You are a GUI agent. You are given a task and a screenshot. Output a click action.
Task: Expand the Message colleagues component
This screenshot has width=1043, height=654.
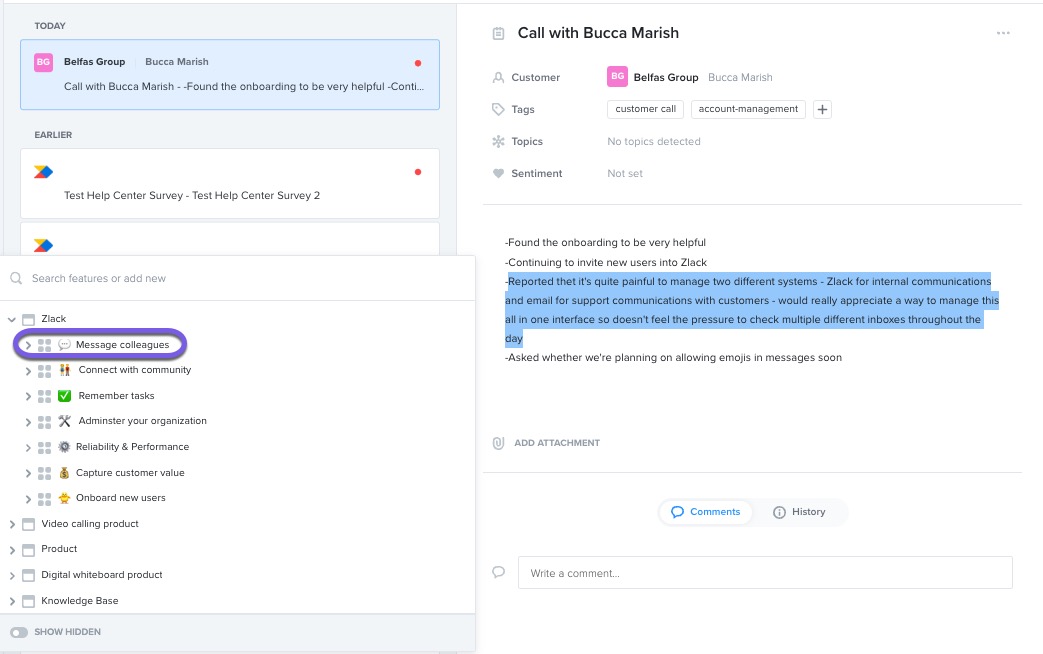28,345
